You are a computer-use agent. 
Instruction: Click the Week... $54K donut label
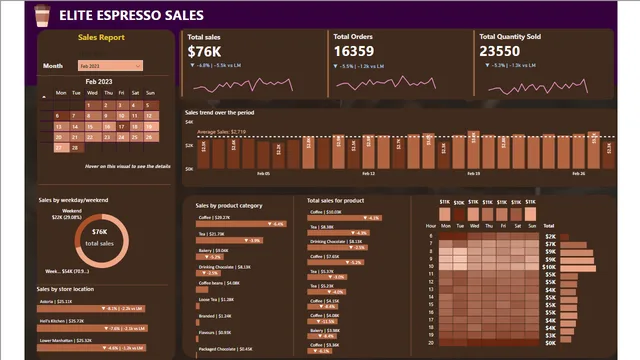[67, 271]
